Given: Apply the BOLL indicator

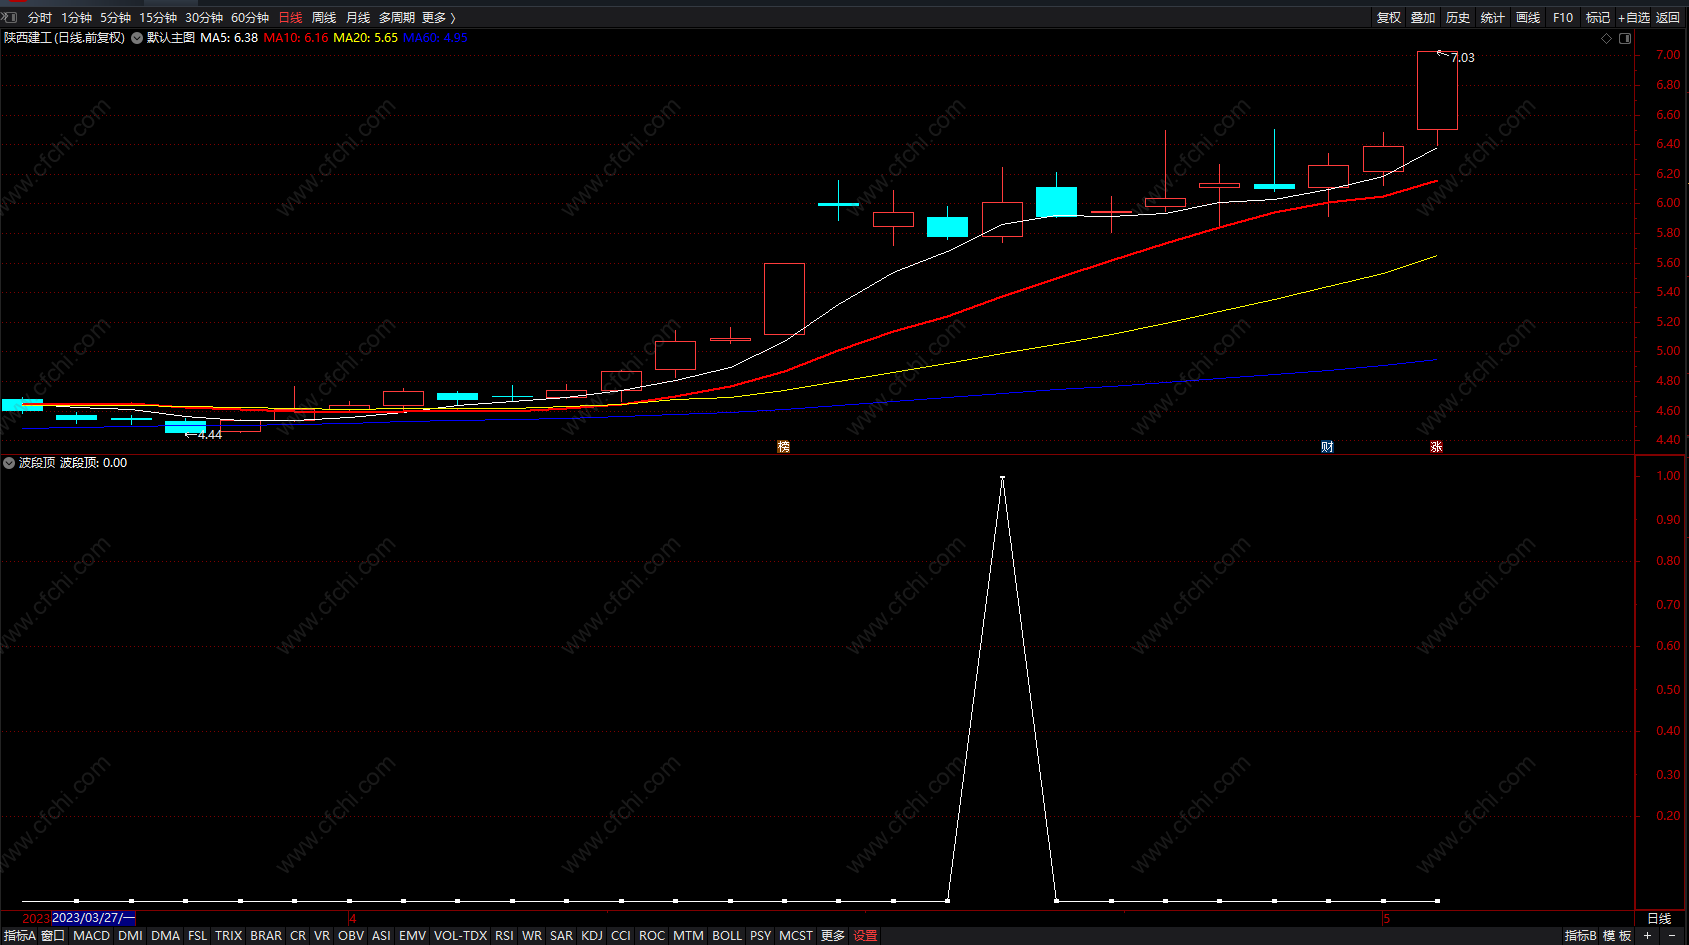Looking at the screenshot, I should pyautogui.click(x=727, y=936).
